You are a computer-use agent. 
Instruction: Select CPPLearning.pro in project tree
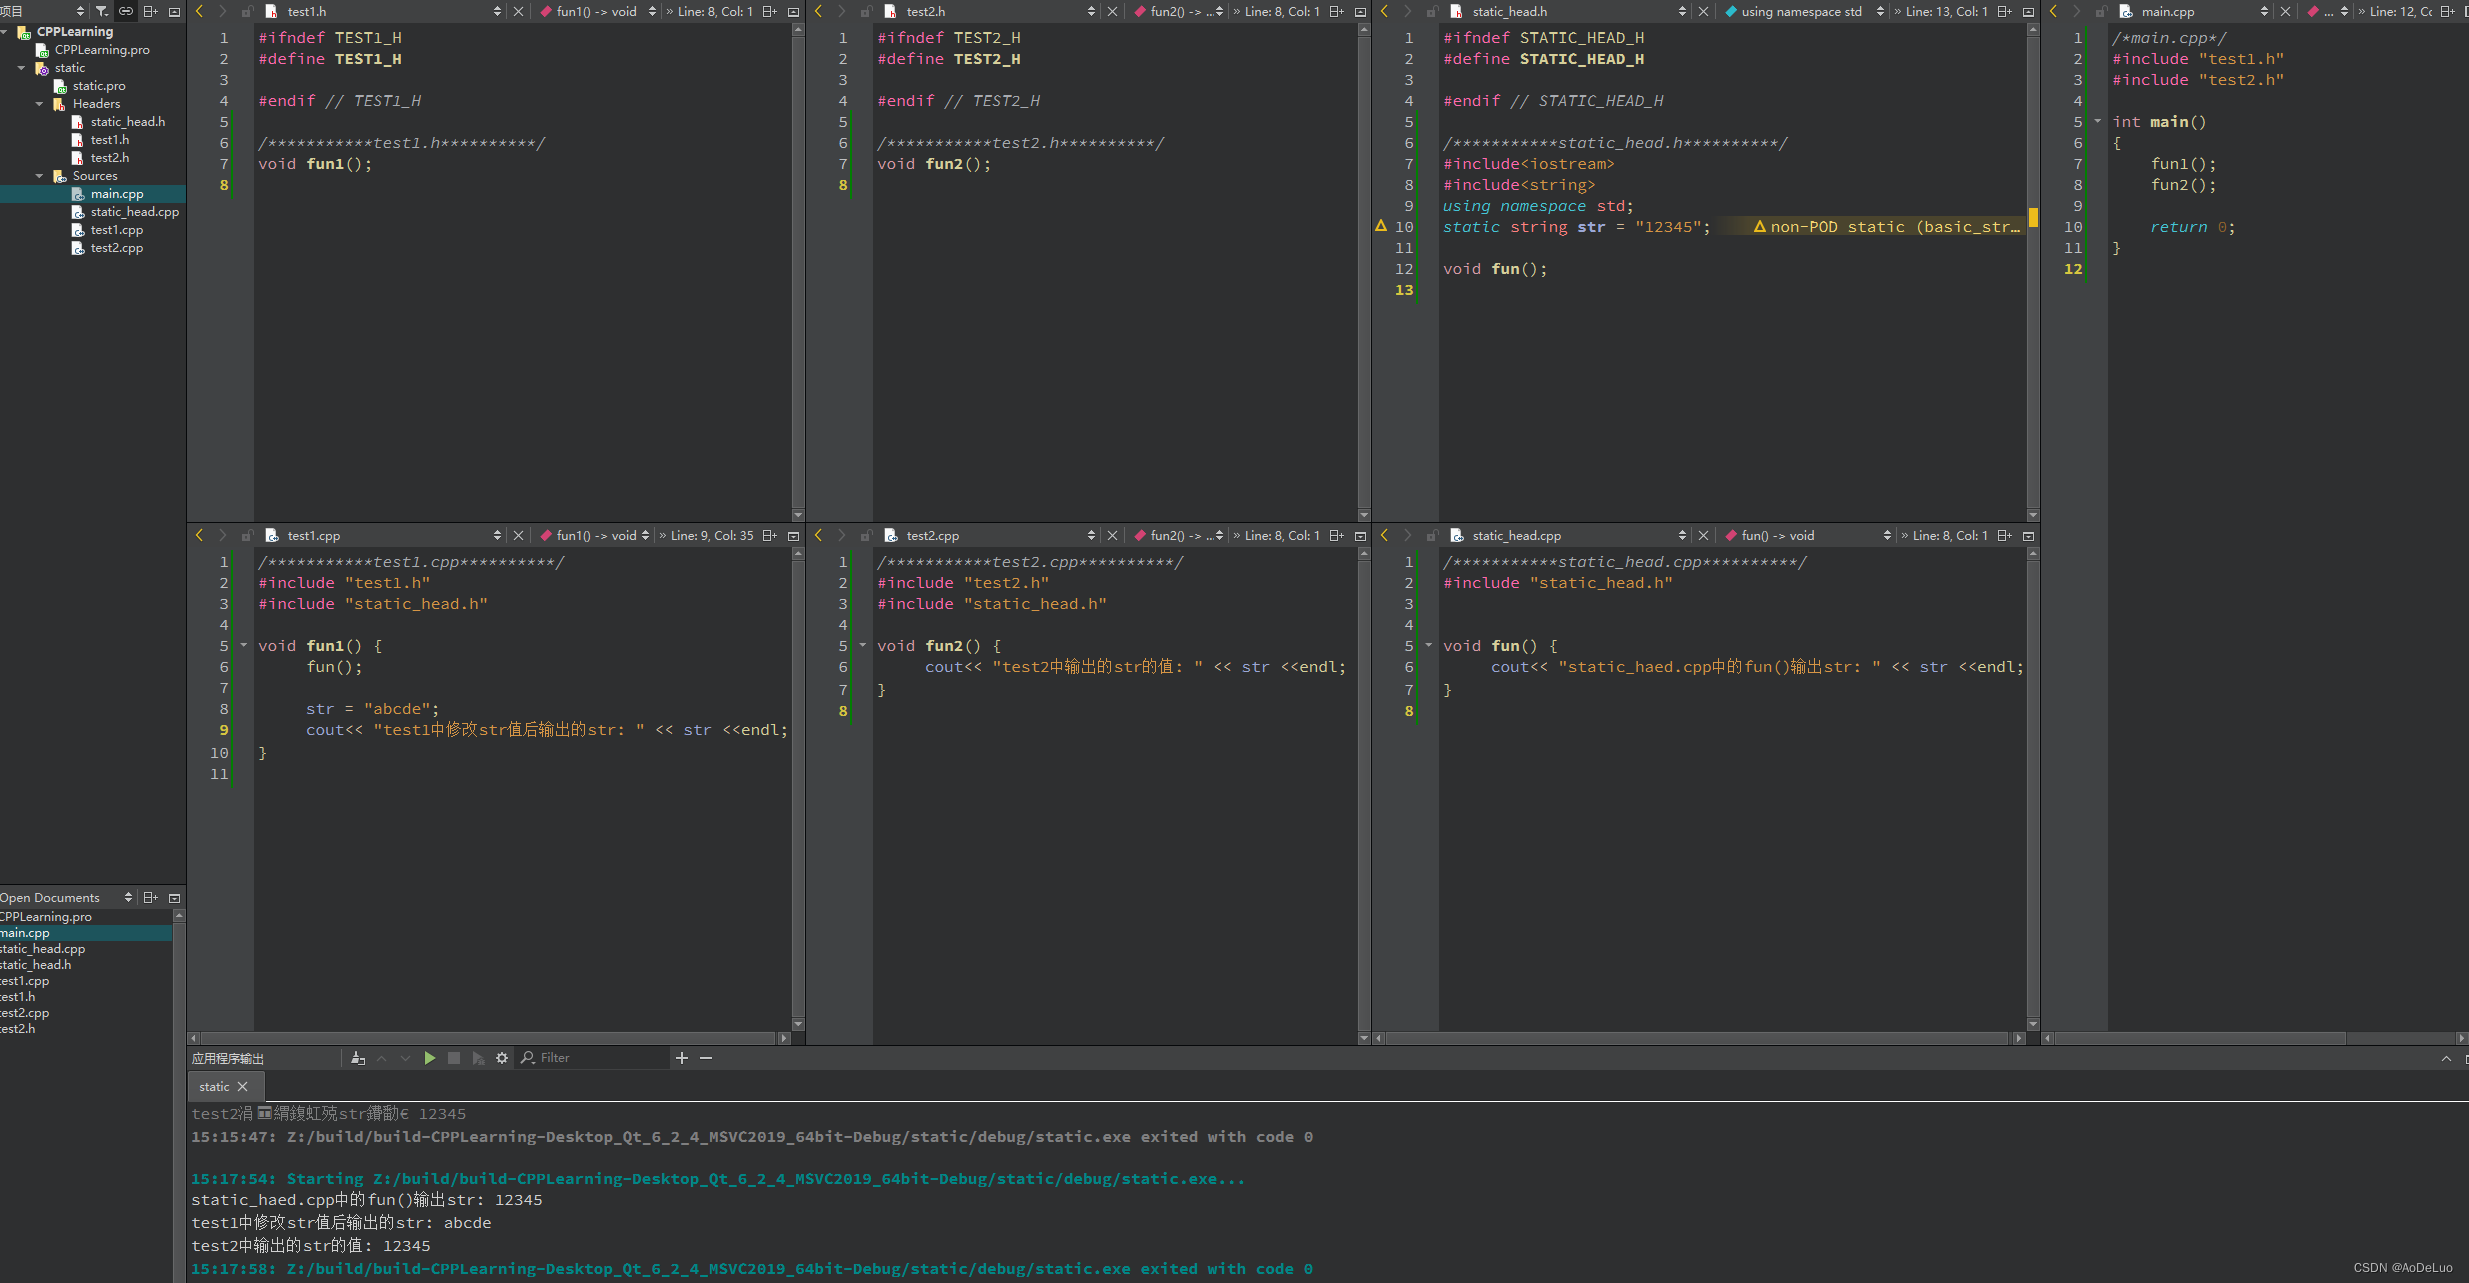101,50
